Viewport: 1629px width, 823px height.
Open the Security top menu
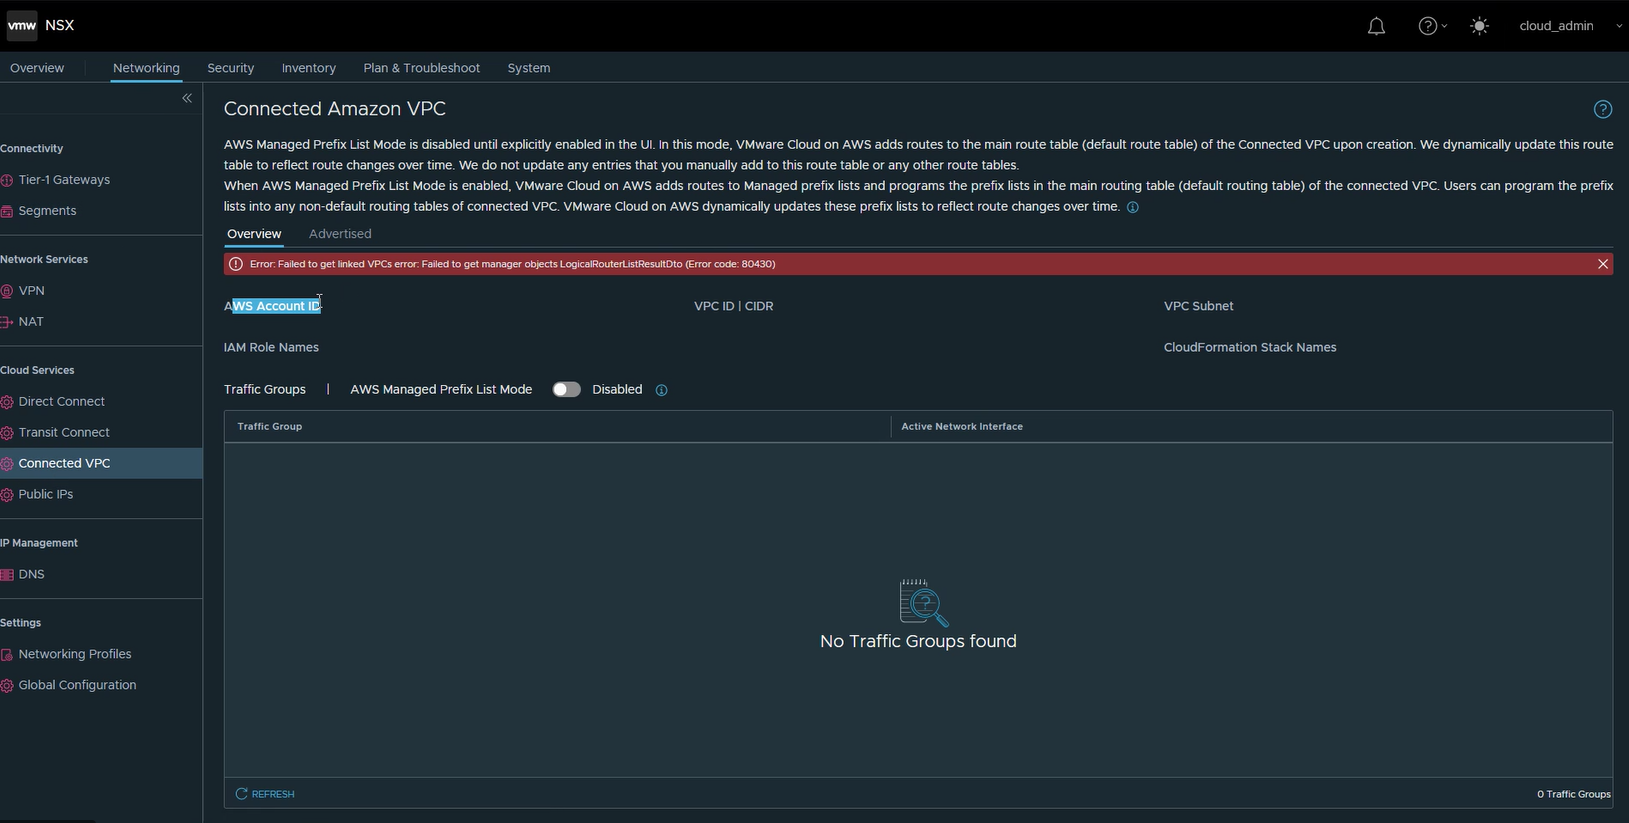coord(230,68)
